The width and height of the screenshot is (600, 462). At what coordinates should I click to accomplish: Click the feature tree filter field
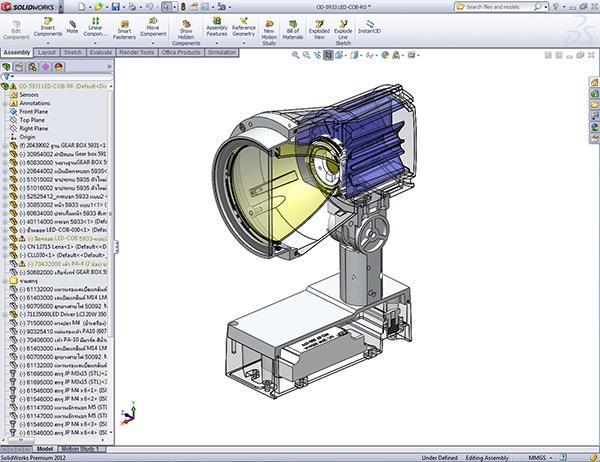click(57, 77)
